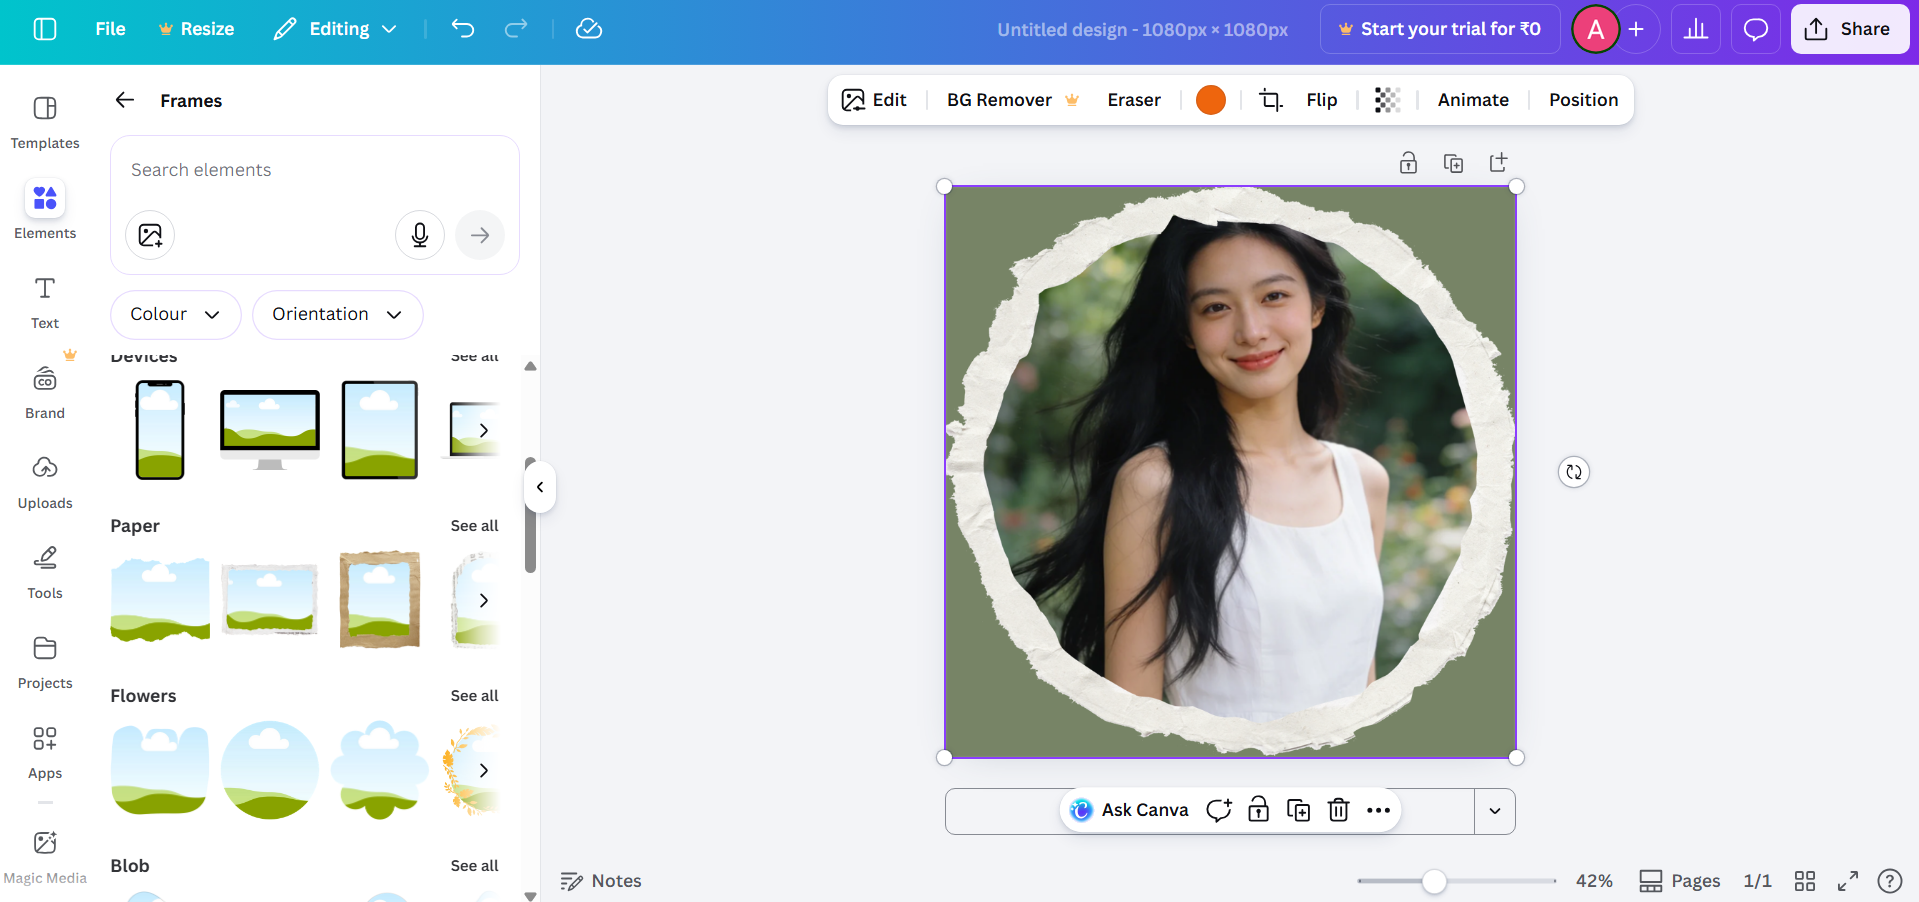
Task: Select the Eraser option
Action: coord(1134,100)
